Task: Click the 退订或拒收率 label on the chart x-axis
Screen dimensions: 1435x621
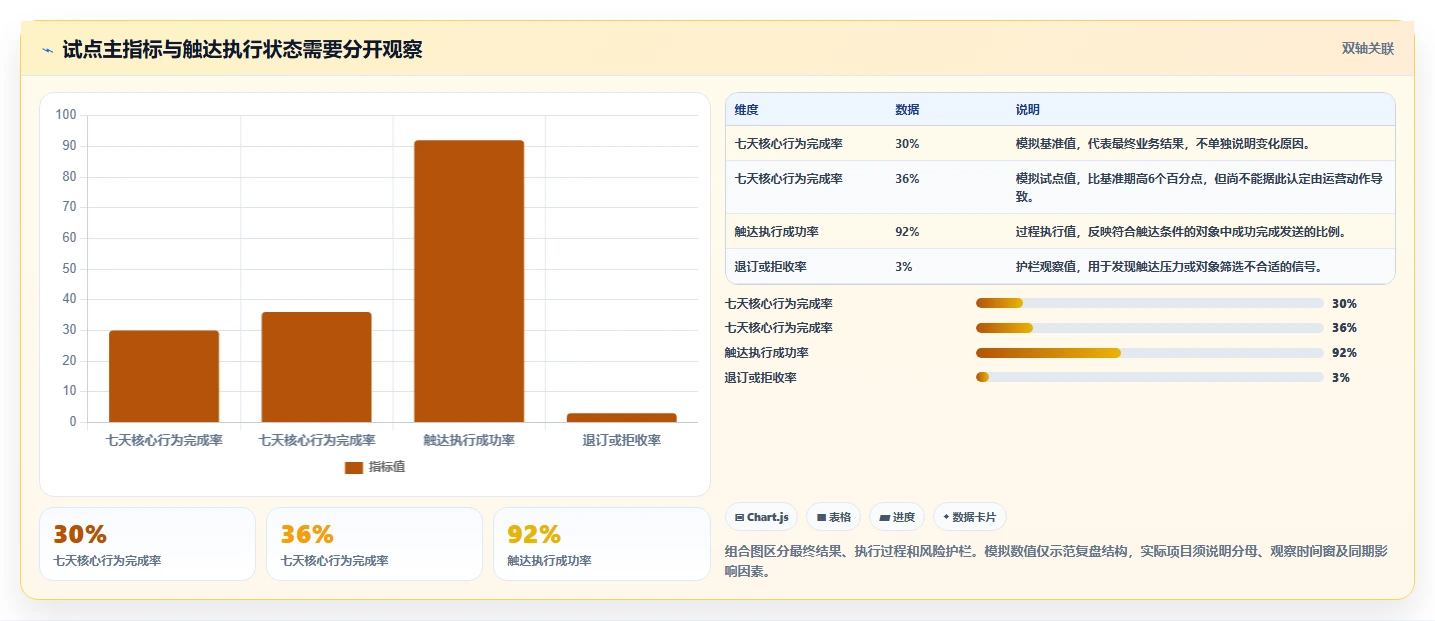Action: pos(622,440)
